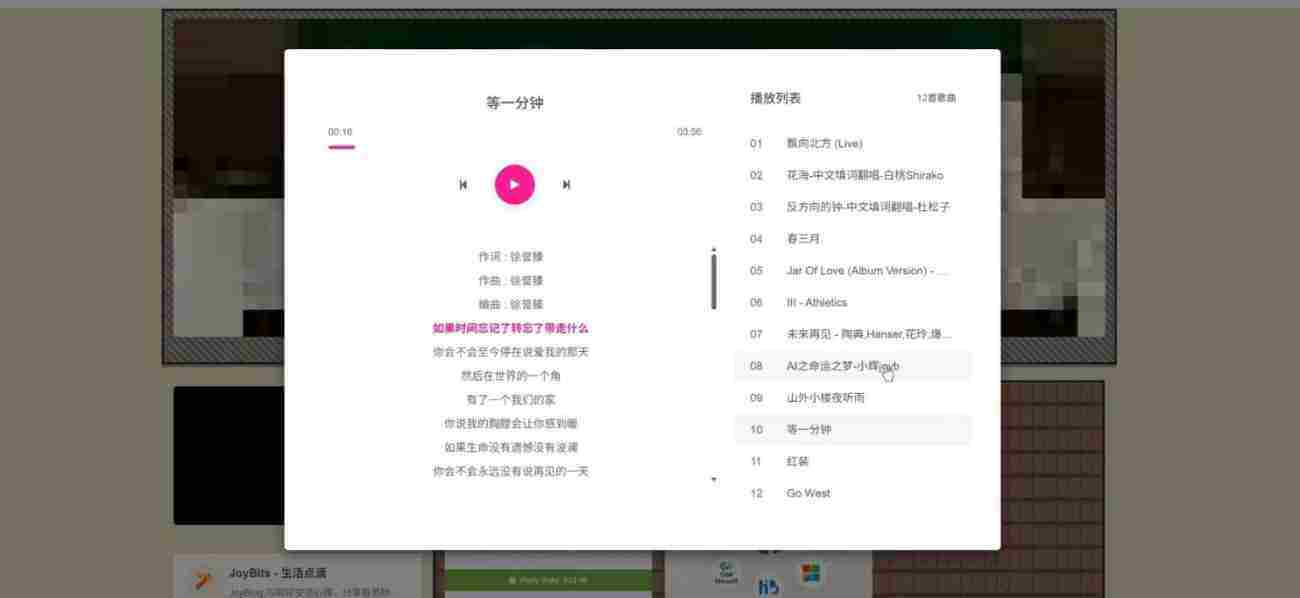This screenshot has width=1300, height=598.
Task: Skip to the previous track
Action: click(x=462, y=184)
